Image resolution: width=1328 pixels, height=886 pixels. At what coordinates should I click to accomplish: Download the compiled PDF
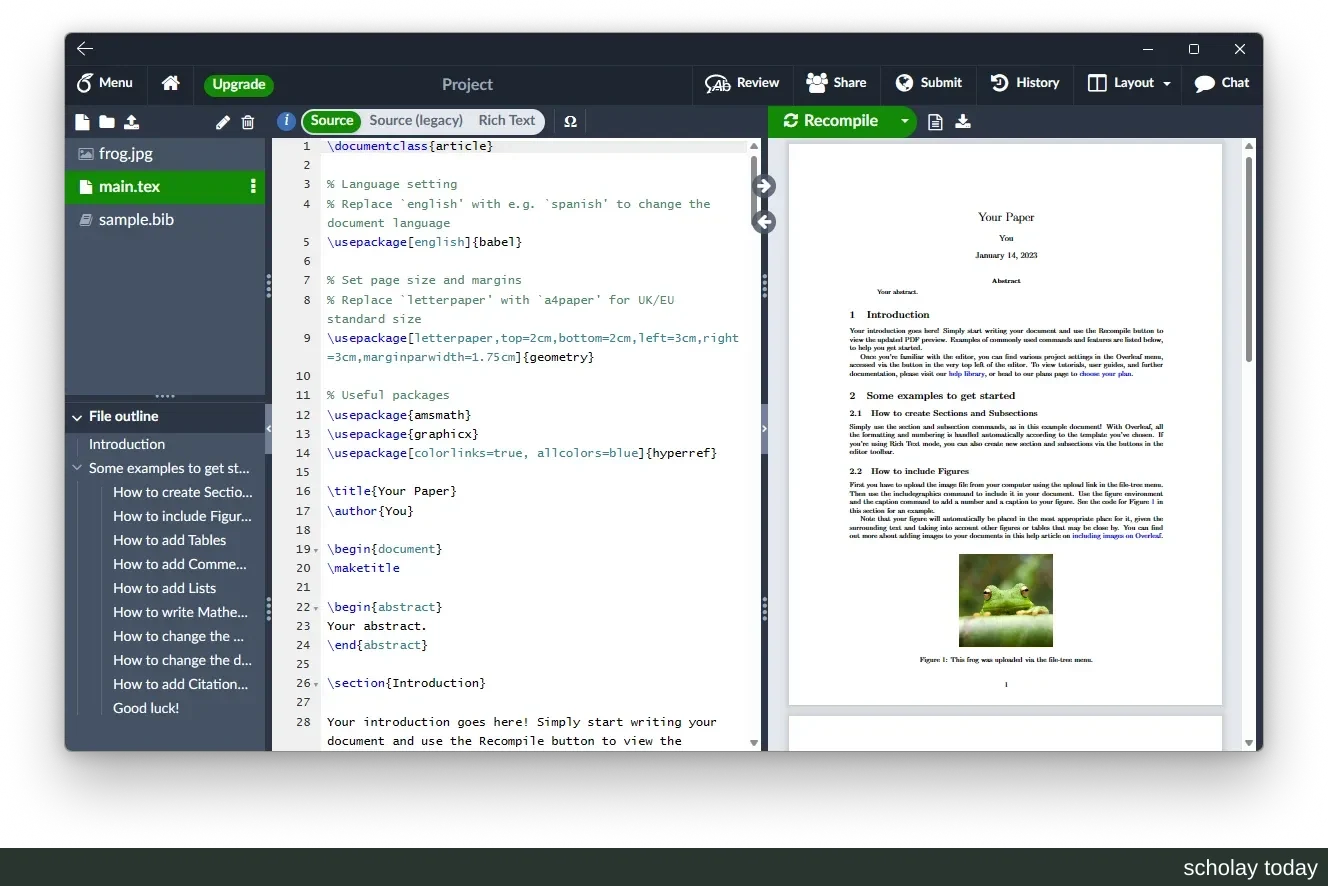(963, 121)
